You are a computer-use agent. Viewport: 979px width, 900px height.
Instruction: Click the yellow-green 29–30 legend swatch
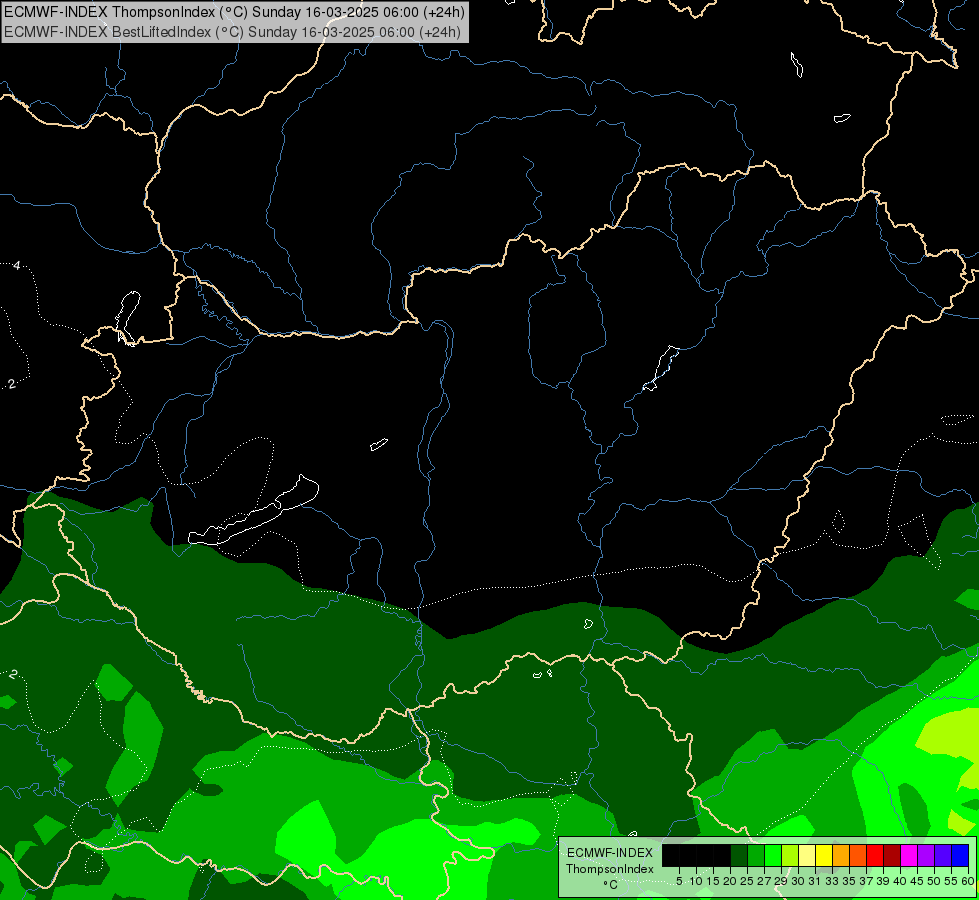(790, 855)
